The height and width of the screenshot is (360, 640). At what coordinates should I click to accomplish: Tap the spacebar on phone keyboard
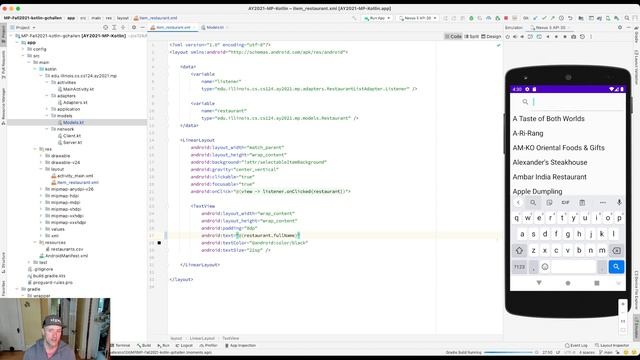(x=574, y=267)
